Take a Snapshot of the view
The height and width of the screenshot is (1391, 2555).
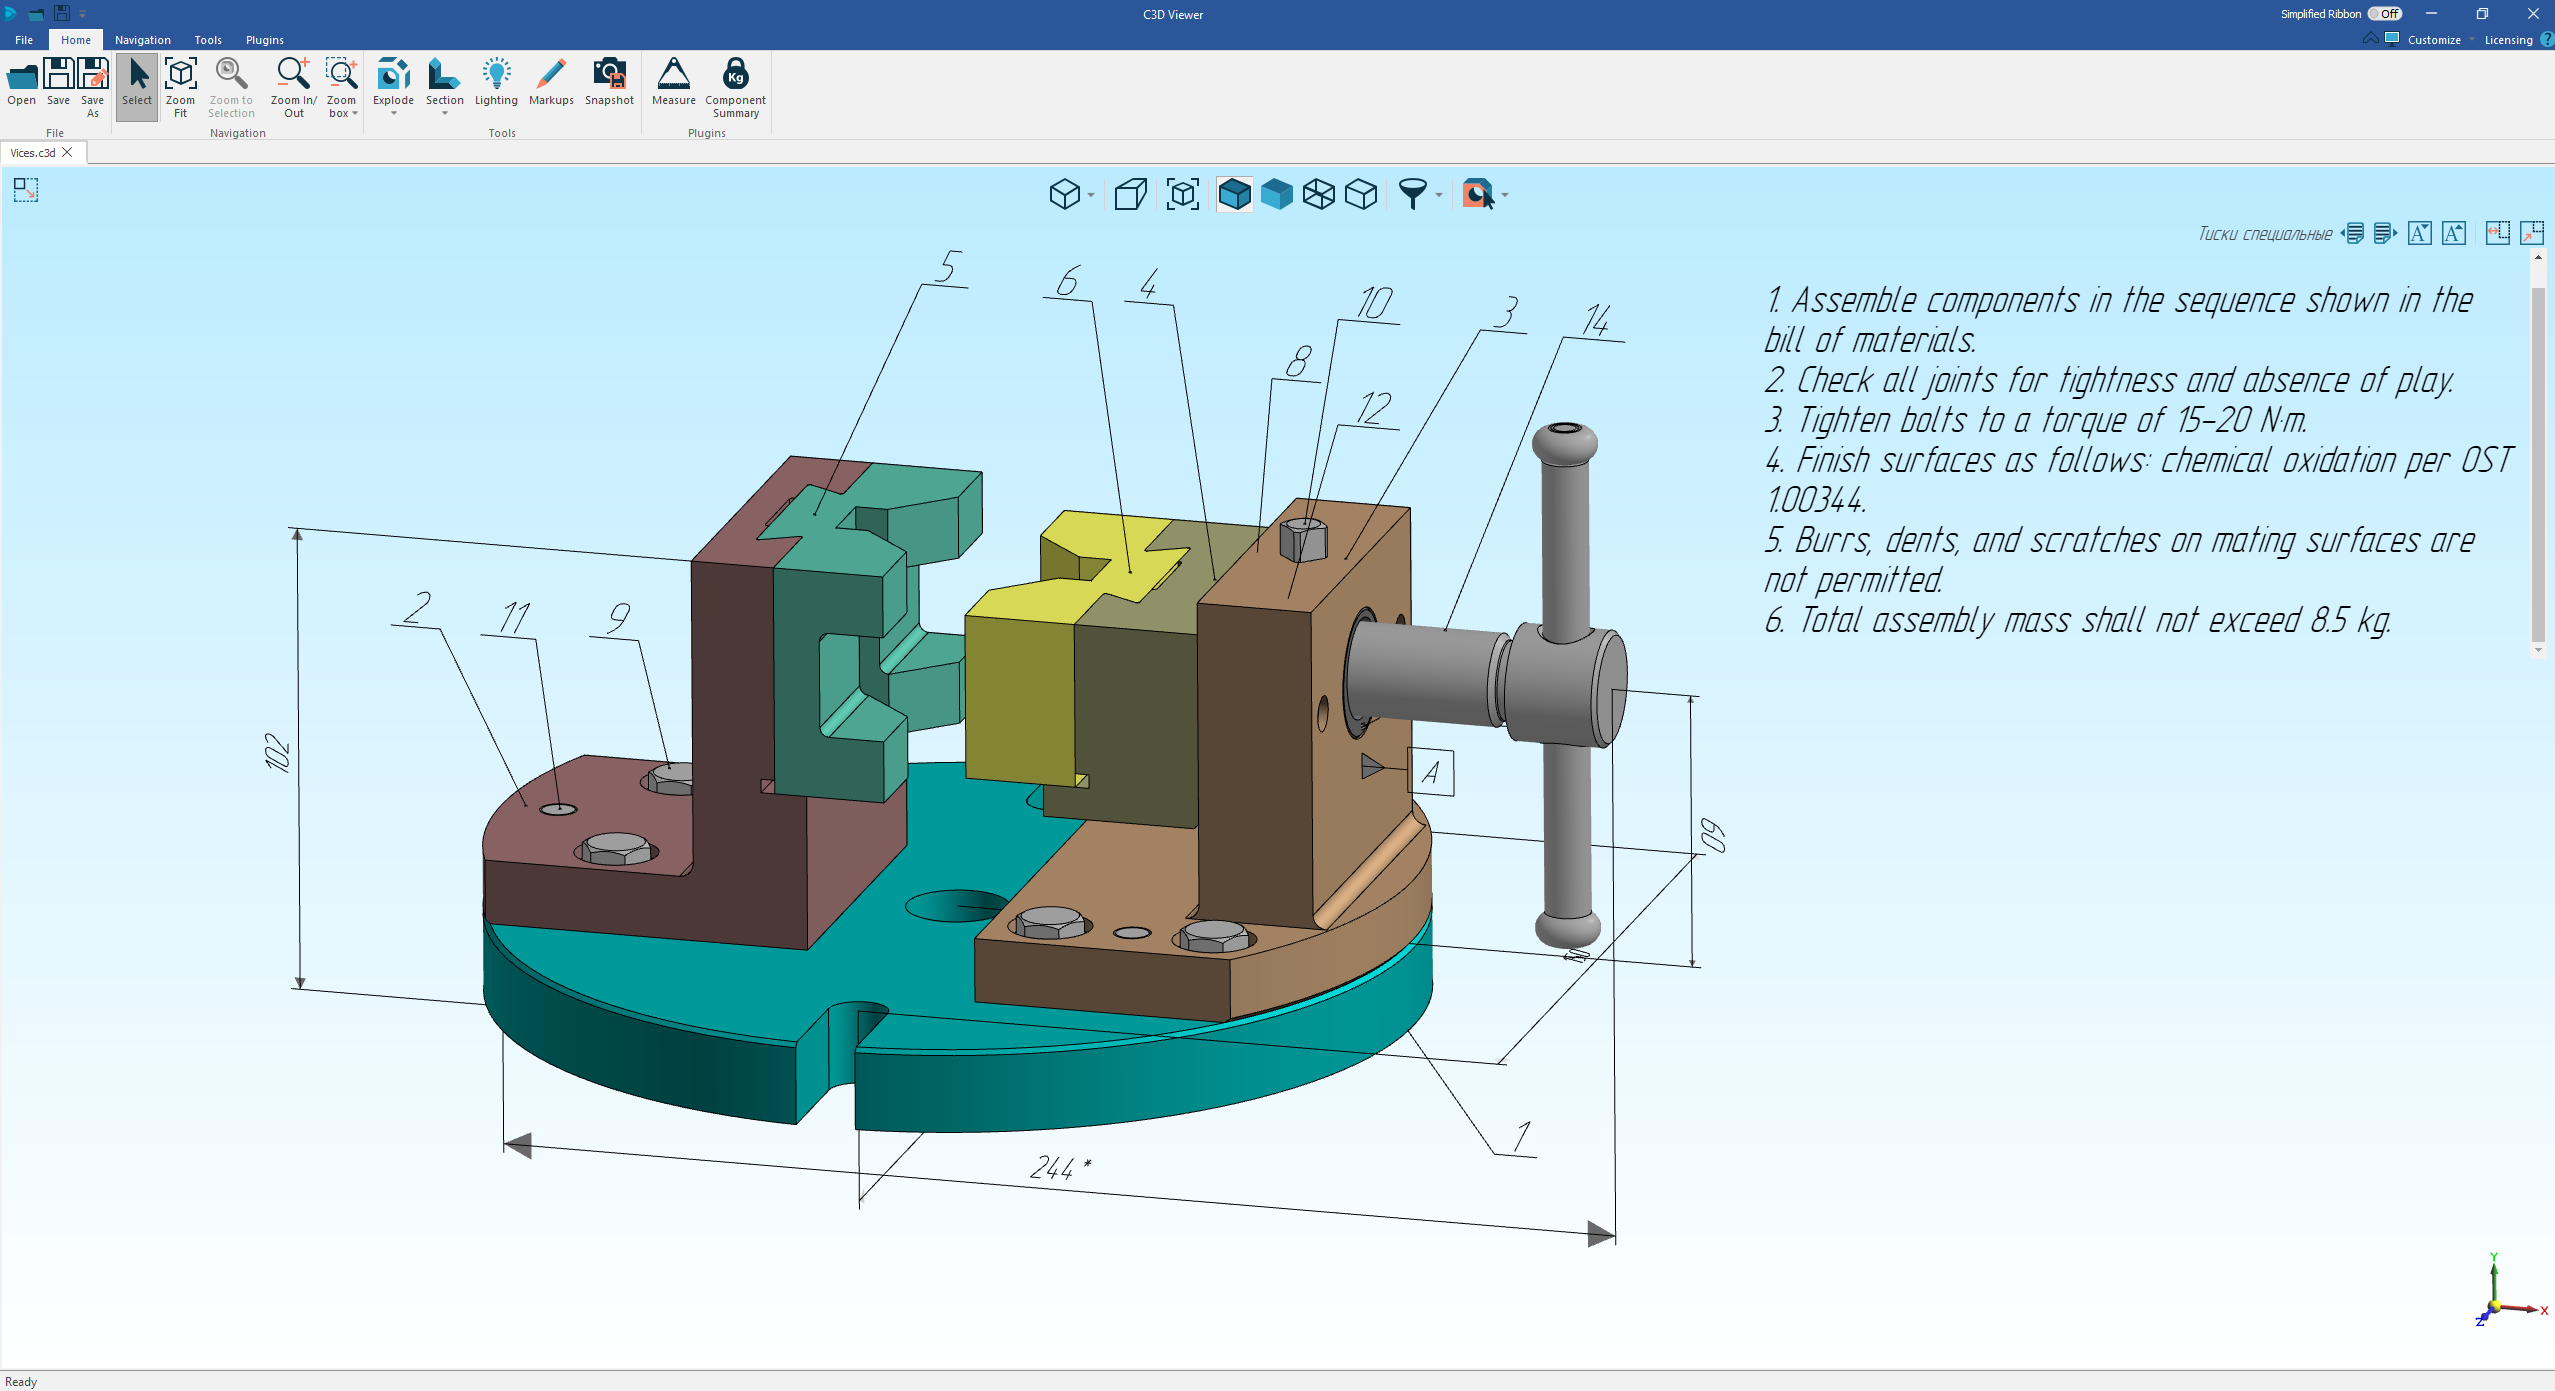[x=609, y=76]
